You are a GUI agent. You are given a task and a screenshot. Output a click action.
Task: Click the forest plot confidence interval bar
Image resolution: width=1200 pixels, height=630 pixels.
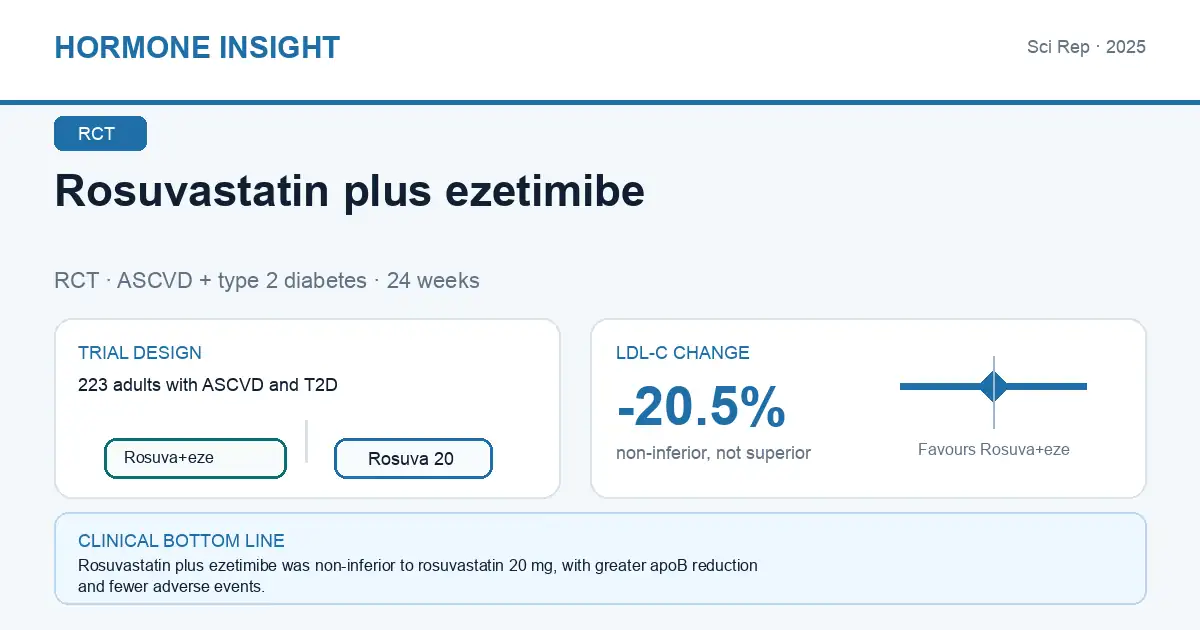(x=993, y=386)
